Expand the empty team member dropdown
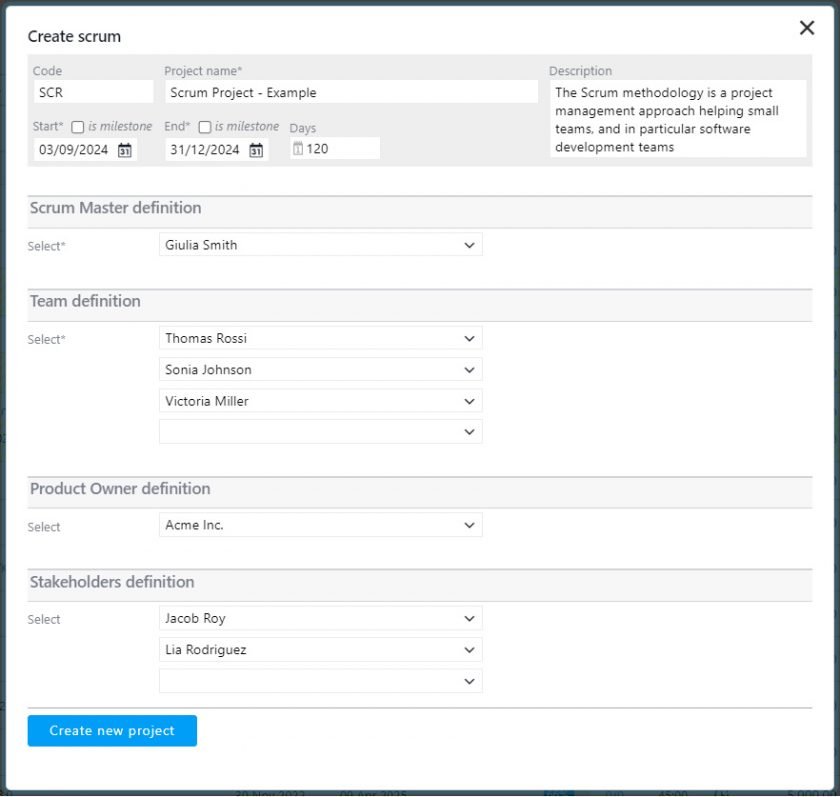Image resolution: width=840 pixels, height=797 pixels. 468,431
